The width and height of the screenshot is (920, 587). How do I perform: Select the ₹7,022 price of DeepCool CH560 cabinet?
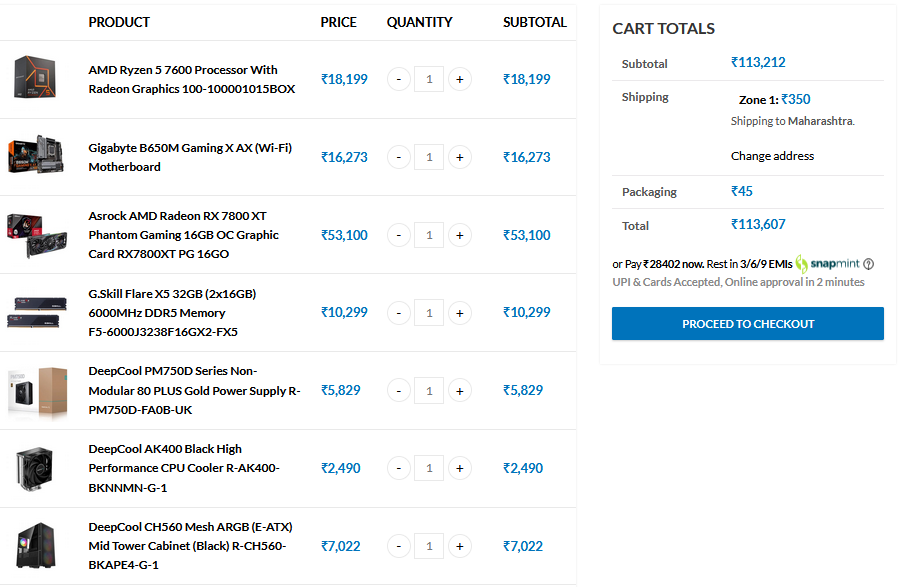341,546
